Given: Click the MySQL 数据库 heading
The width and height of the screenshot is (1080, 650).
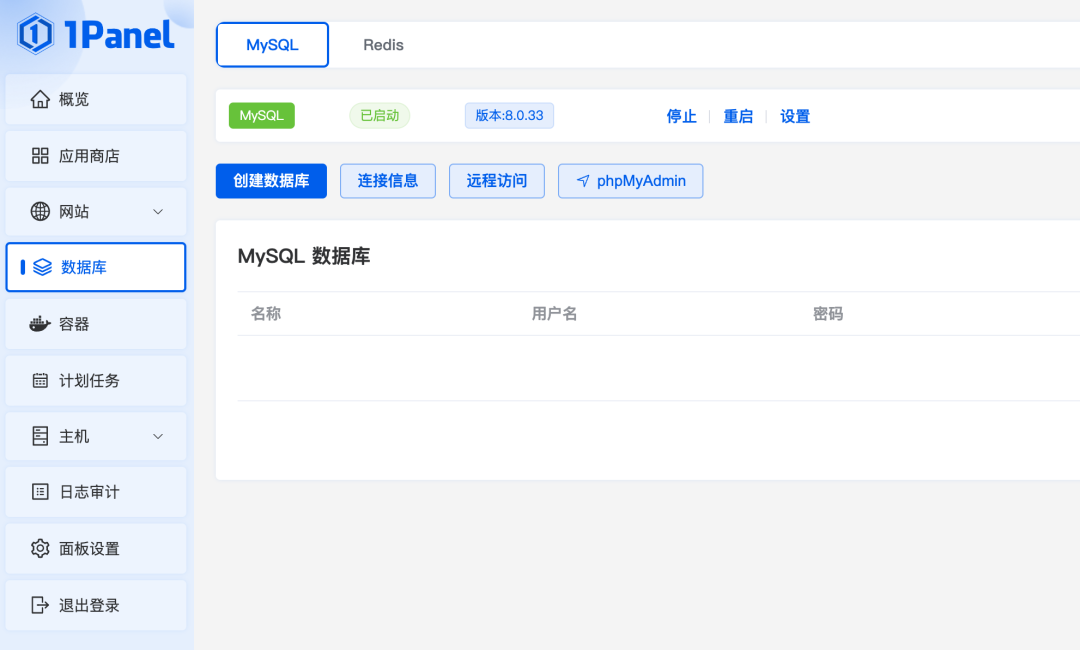Looking at the screenshot, I should tap(304, 256).
